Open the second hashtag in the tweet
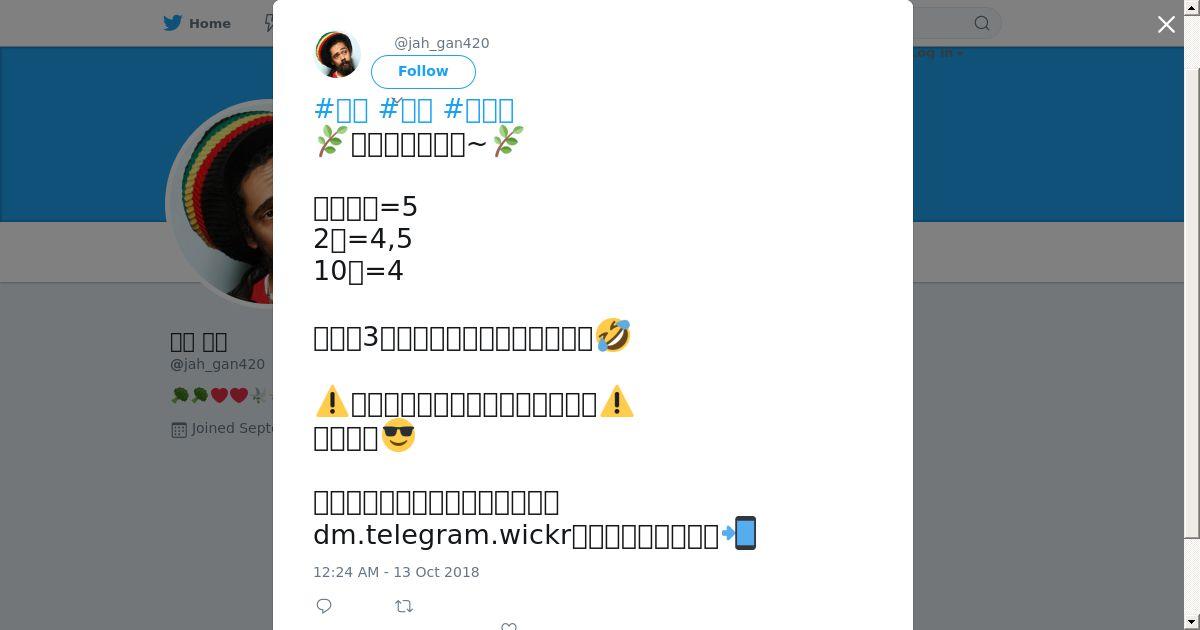Viewport: 1200px width, 630px height. pyautogui.click(x=406, y=109)
